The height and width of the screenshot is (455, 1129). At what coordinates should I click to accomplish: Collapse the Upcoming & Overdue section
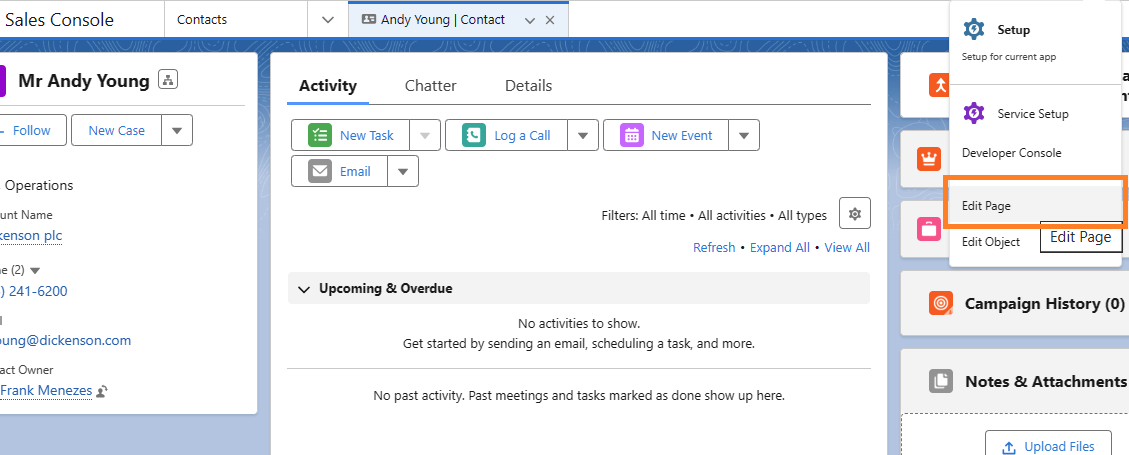(303, 289)
